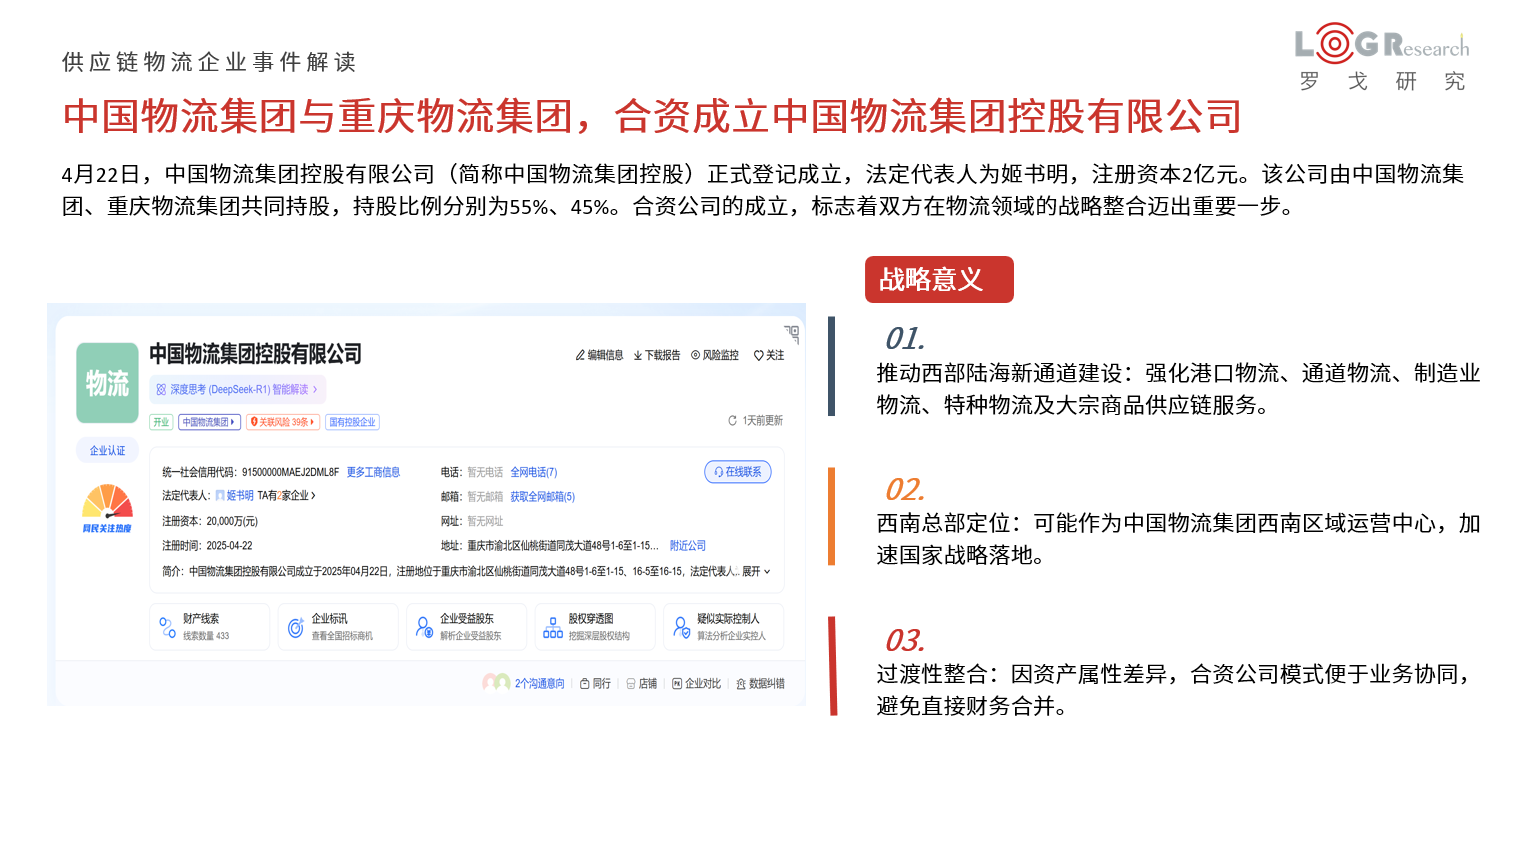This screenshot has height=859, width=1535.
Task: Download the report via 下载报告
Action: click(x=657, y=355)
